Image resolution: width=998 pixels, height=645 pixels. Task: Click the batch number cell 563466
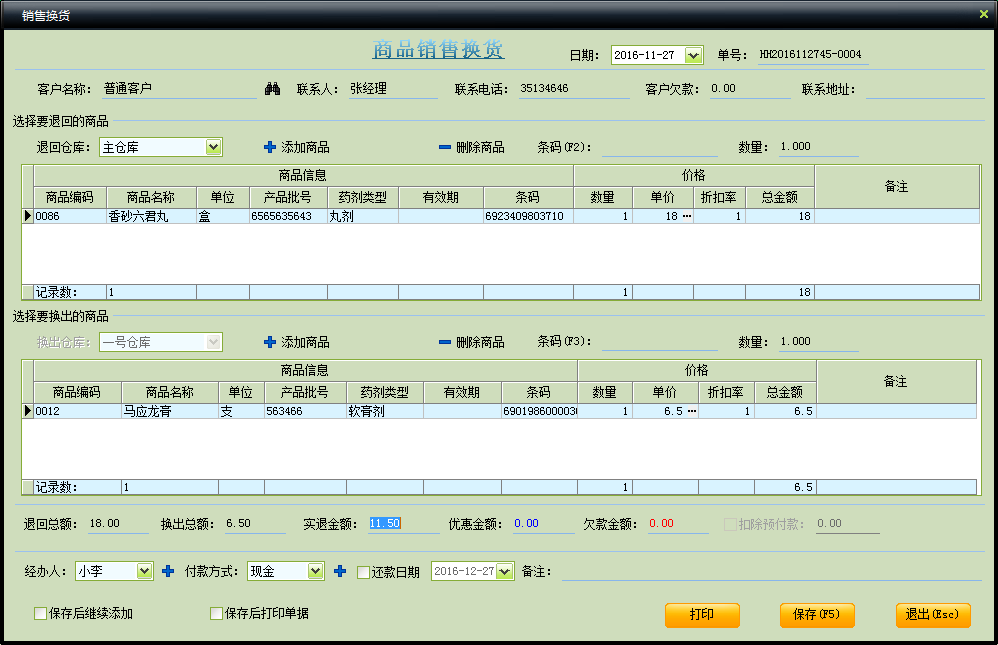click(x=306, y=411)
